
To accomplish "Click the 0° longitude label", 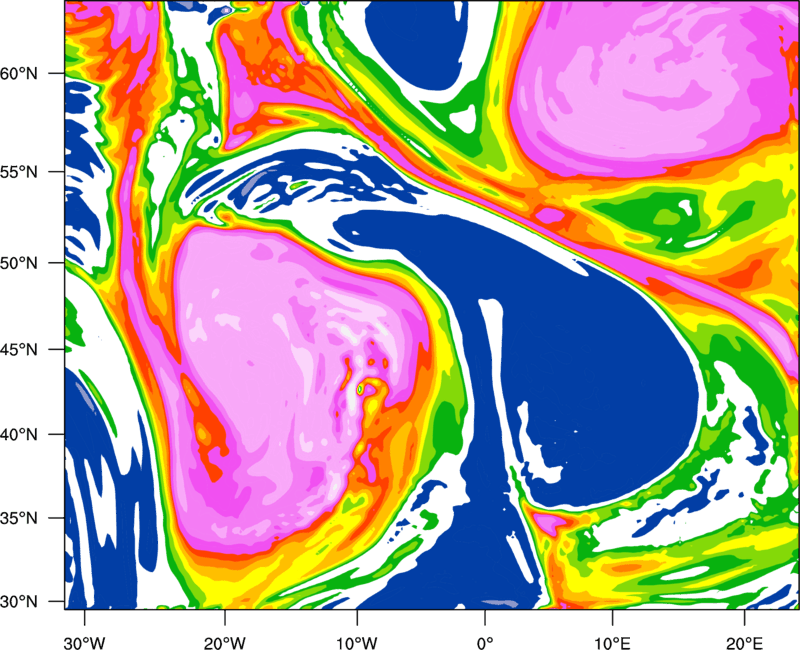I will click(x=485, y=643).
